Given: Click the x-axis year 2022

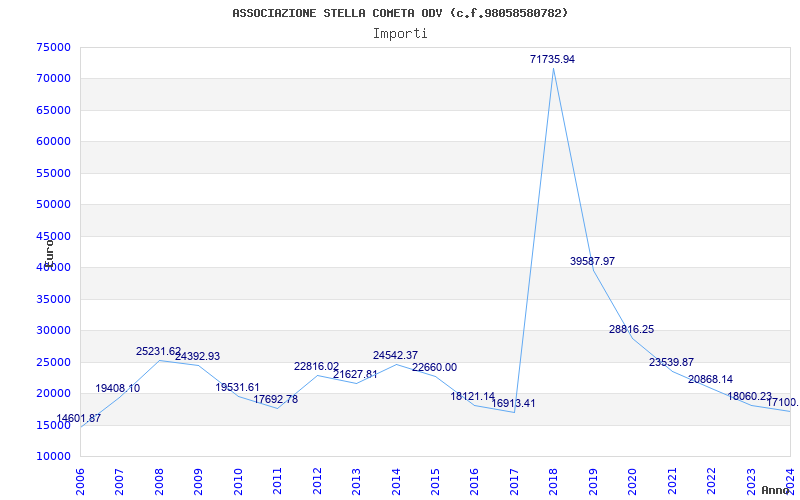Looking at the screenshot, I should click(711, 481).
